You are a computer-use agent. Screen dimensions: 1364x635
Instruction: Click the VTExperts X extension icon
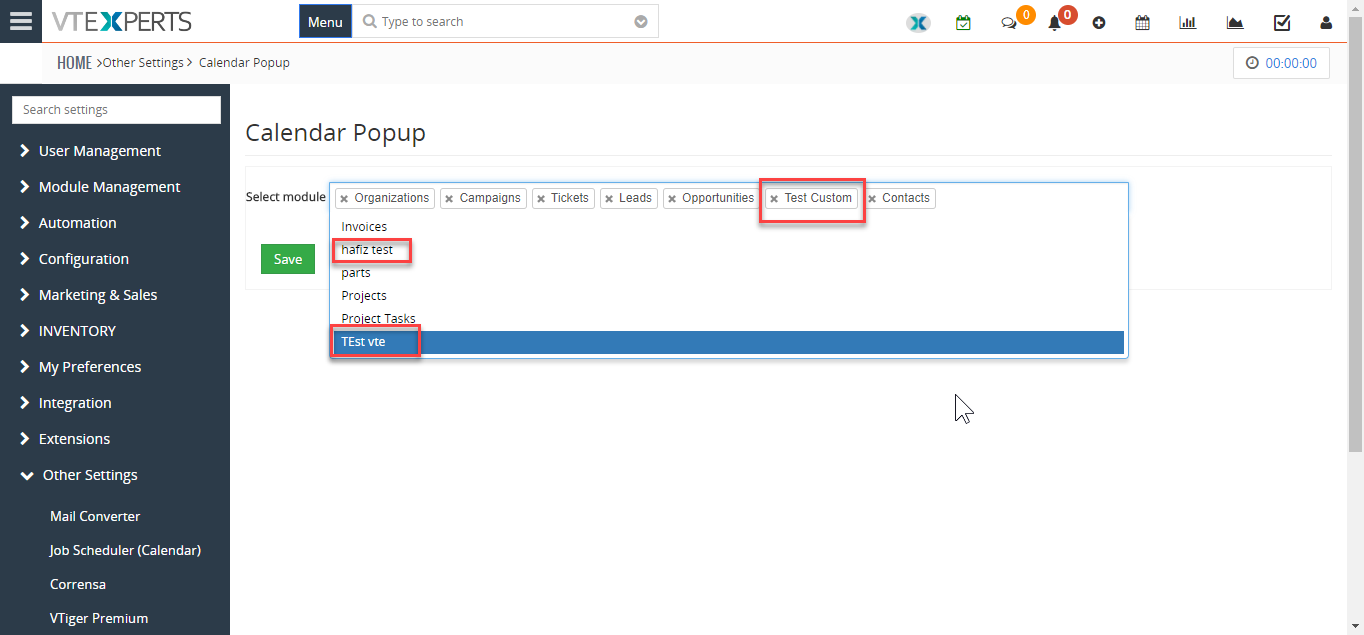[918, 22]
